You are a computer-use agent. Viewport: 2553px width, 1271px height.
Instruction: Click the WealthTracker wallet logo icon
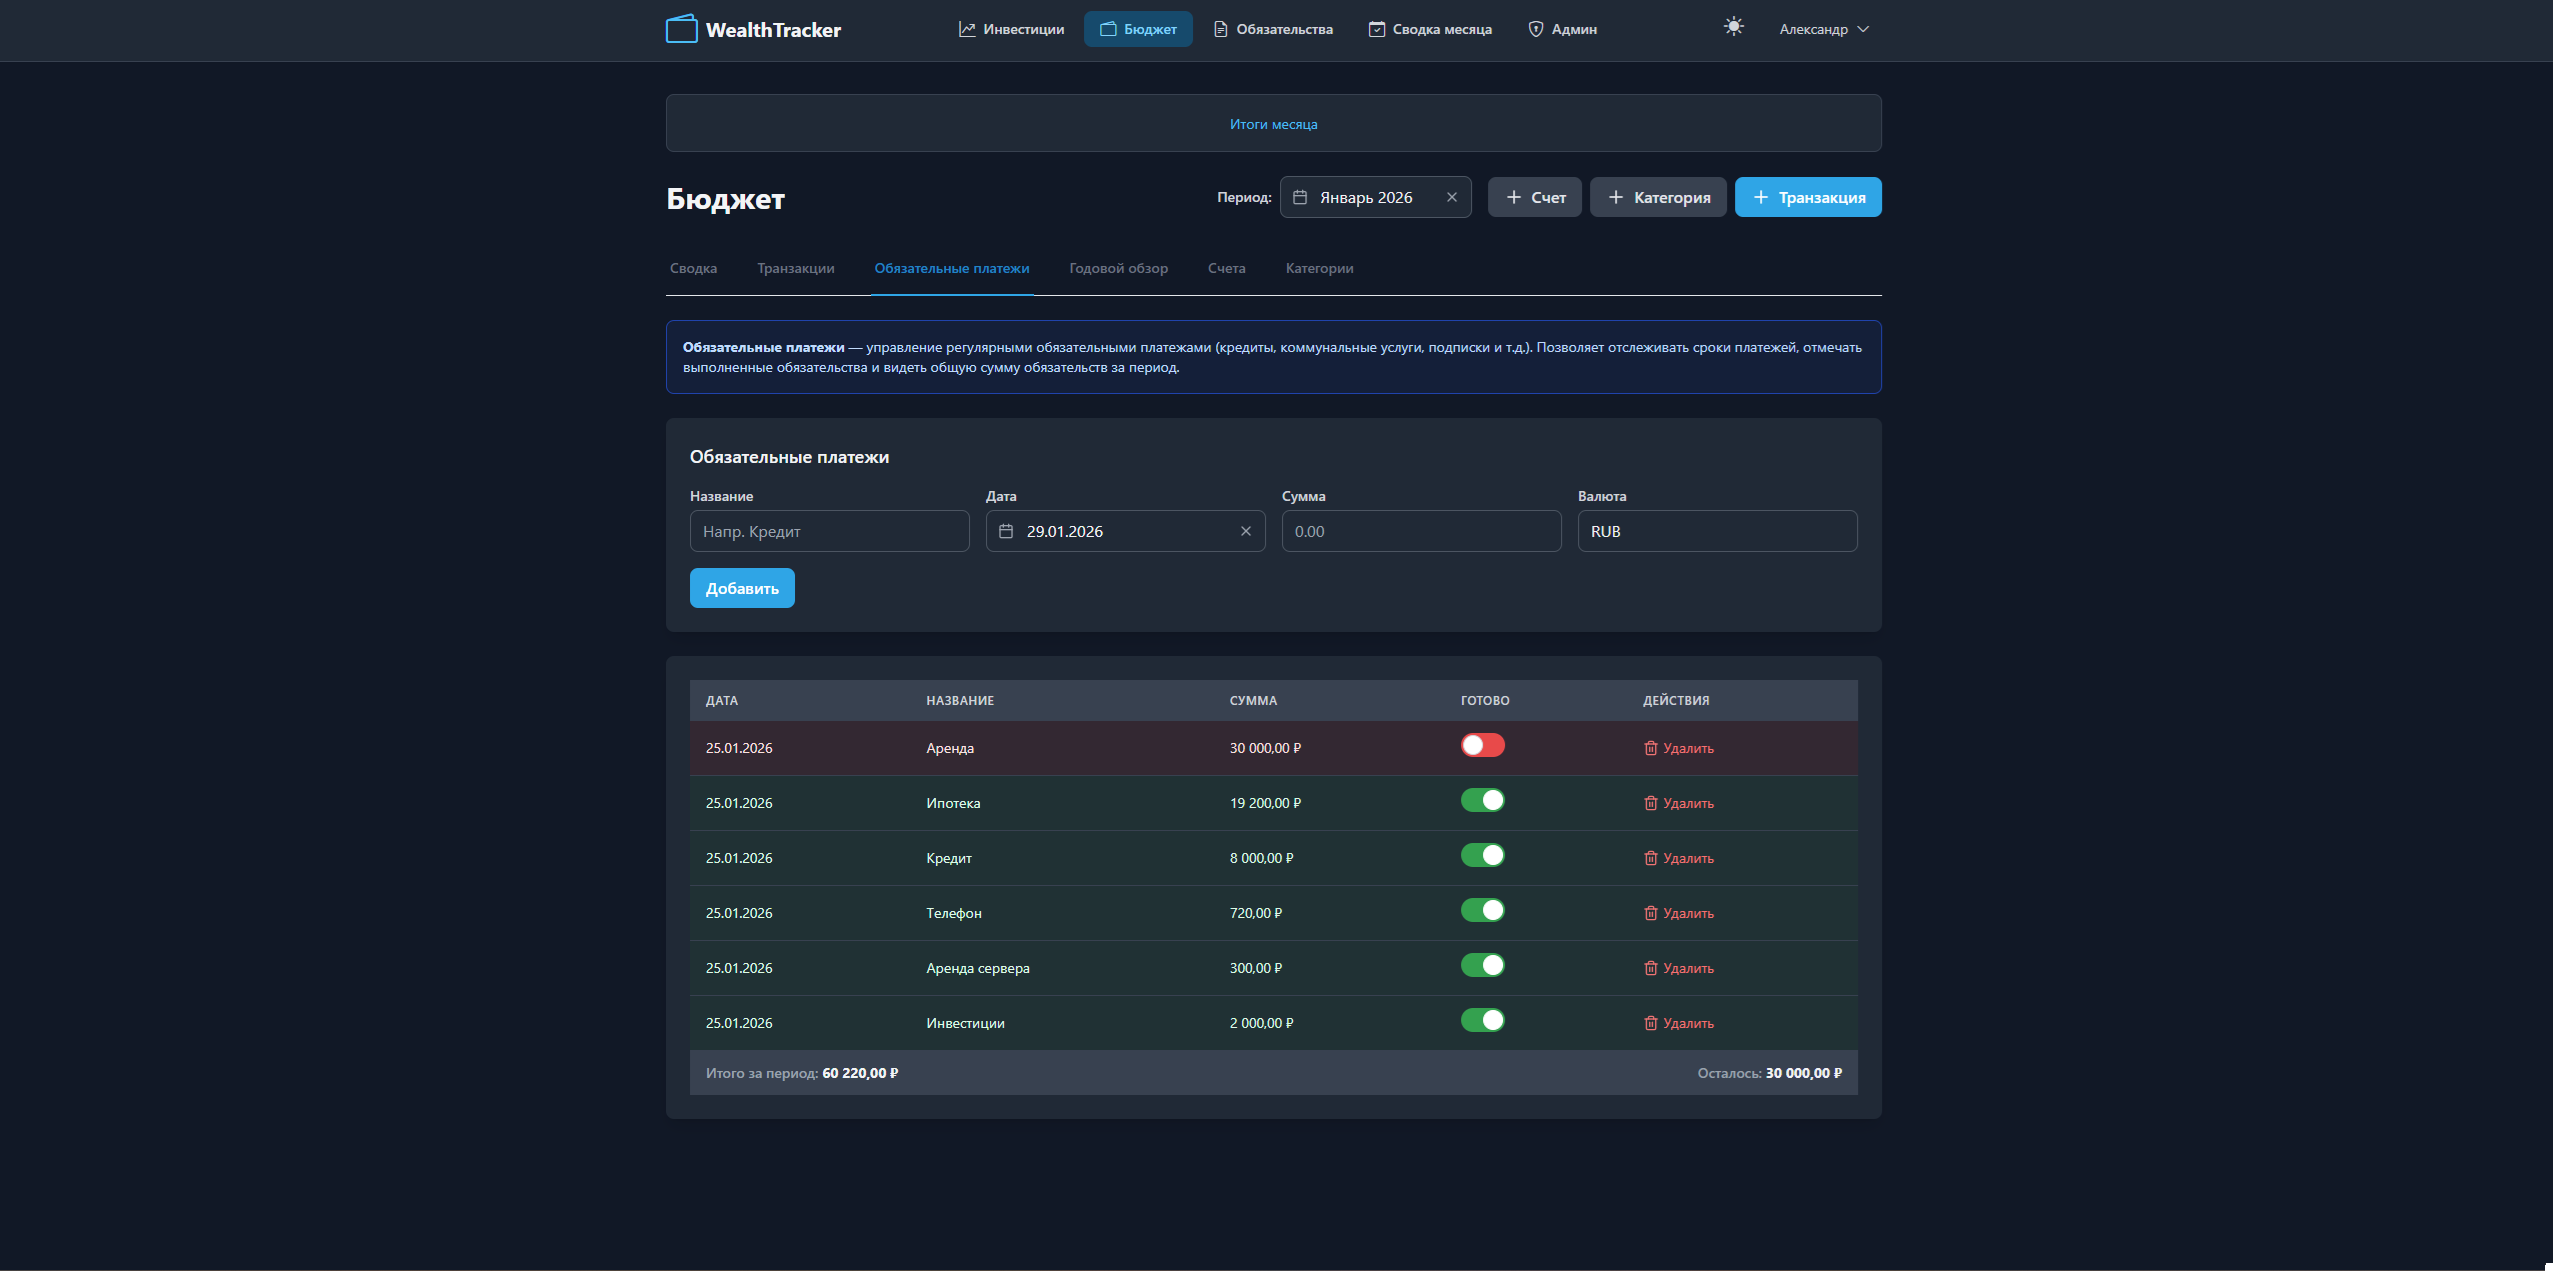[681, 29]
